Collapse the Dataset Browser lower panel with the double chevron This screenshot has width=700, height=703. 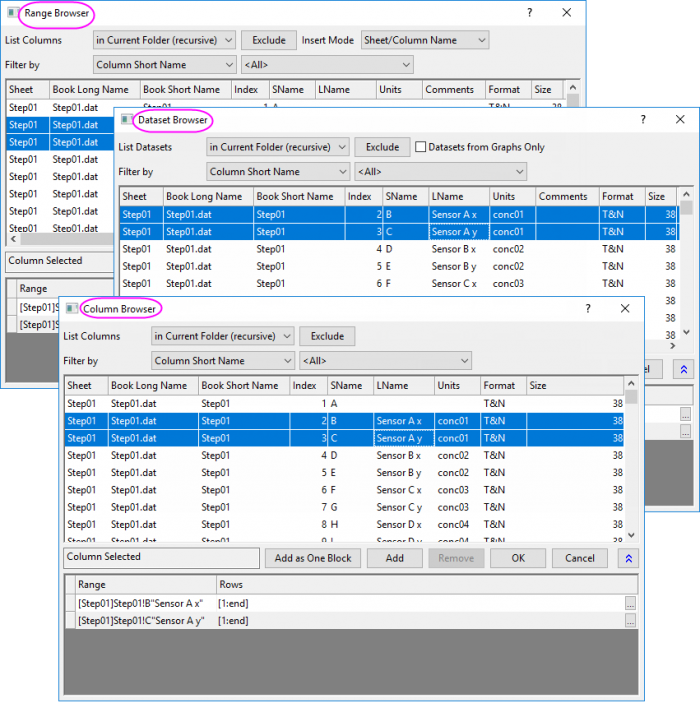683,369
